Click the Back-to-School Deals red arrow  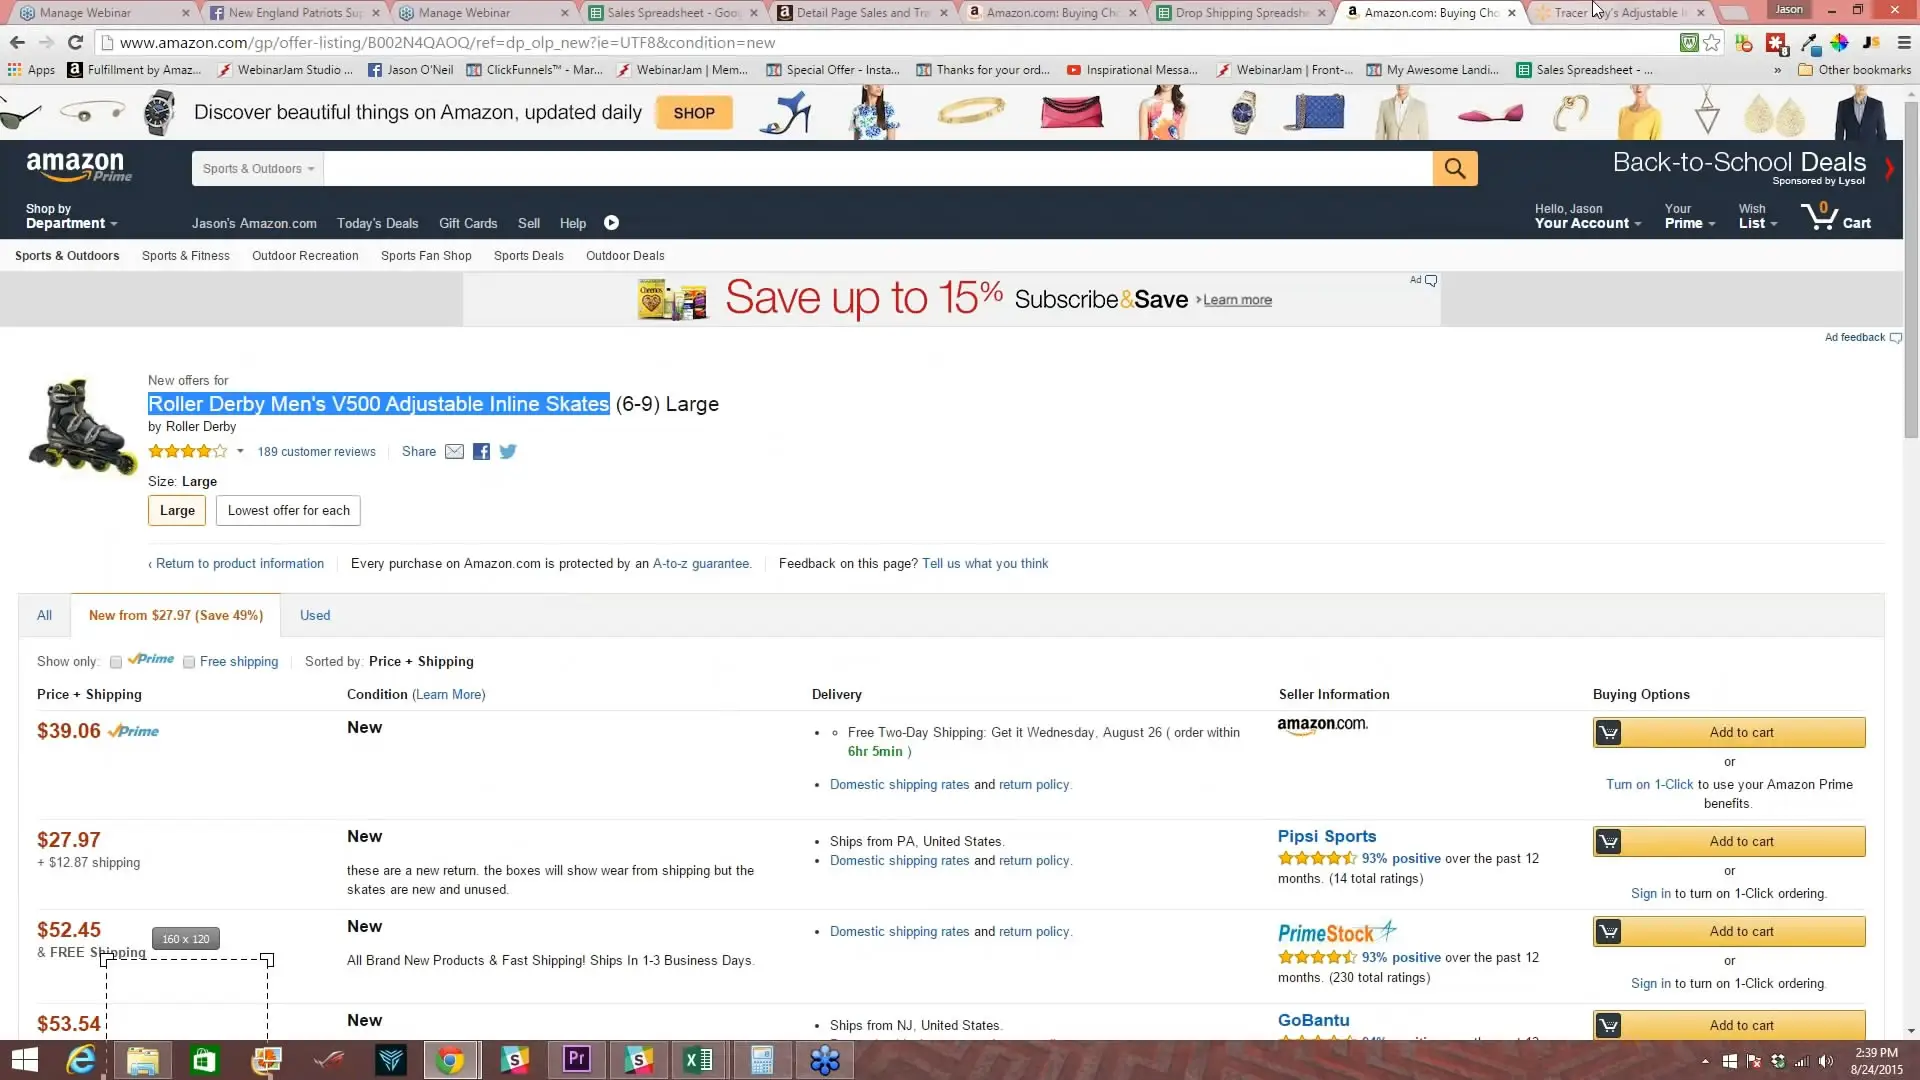click(1889, 168)
